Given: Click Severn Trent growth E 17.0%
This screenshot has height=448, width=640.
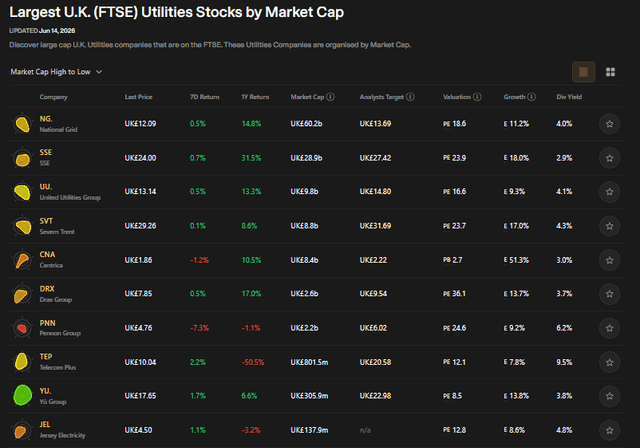Looking at the screenshot, I should [x=516, y=226].
